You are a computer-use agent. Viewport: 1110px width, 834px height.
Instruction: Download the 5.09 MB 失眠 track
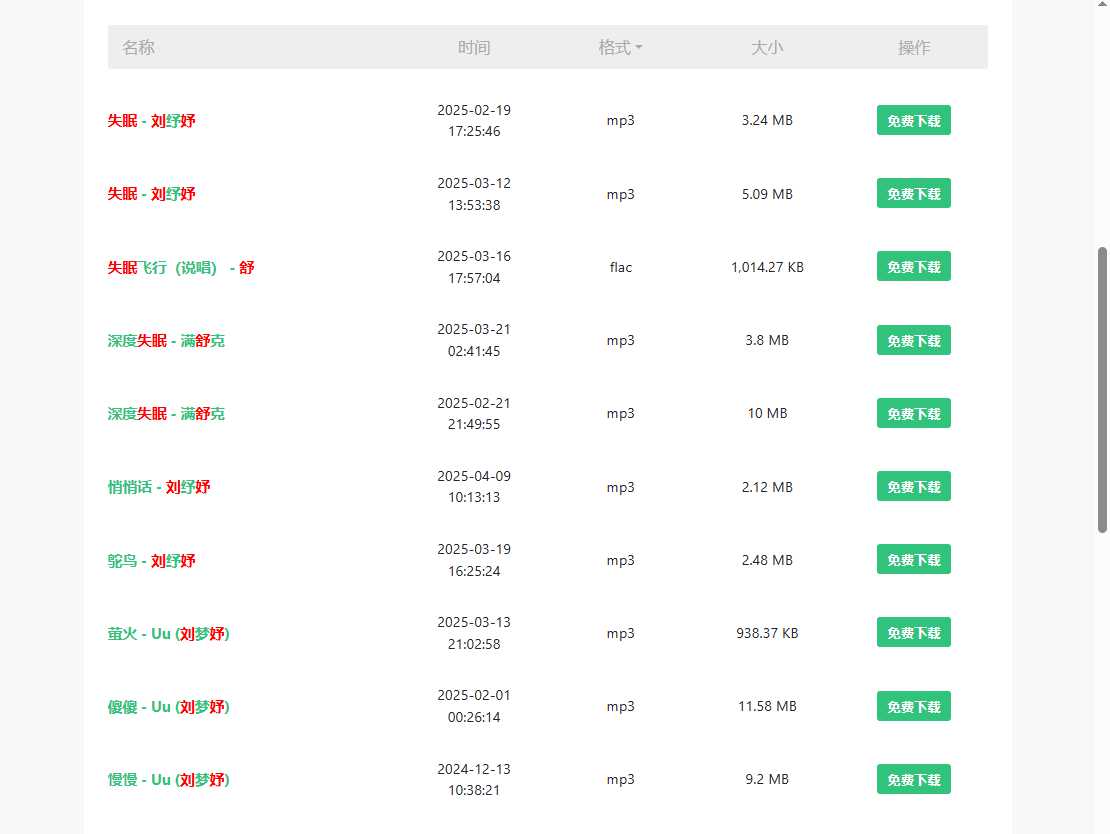913,193
